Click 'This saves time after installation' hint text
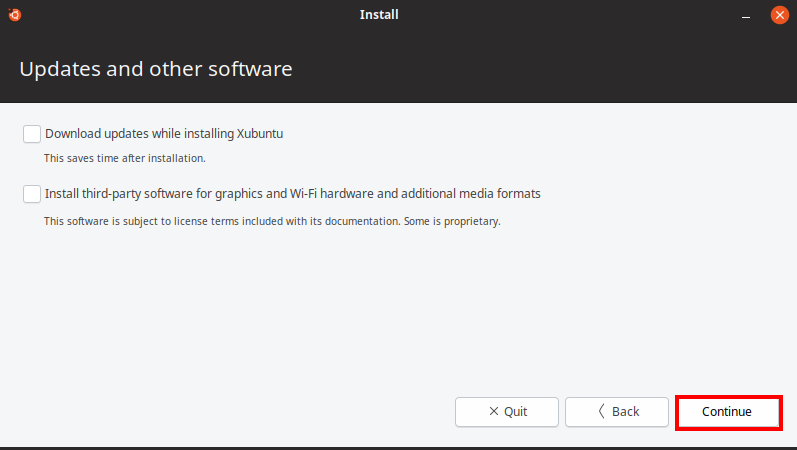The width and height of the screenshot is (797, 450). (125, 158)
